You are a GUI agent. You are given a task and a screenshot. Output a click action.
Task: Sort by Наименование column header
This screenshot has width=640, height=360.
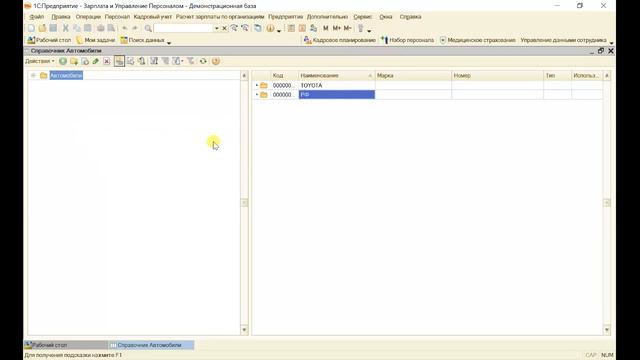[x=337, y=76]
